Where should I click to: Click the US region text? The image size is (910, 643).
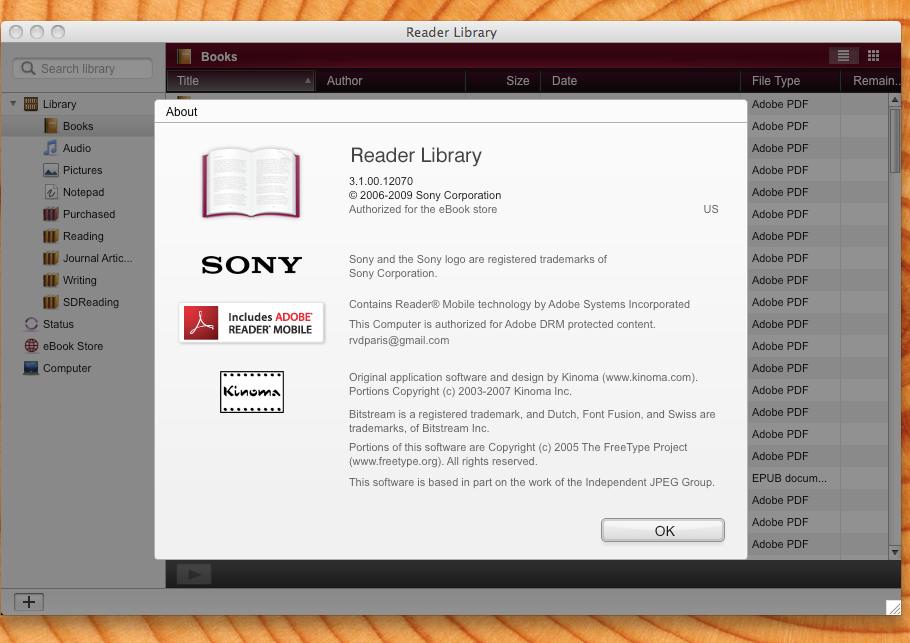pyautogui.click(x=711, y=209)
